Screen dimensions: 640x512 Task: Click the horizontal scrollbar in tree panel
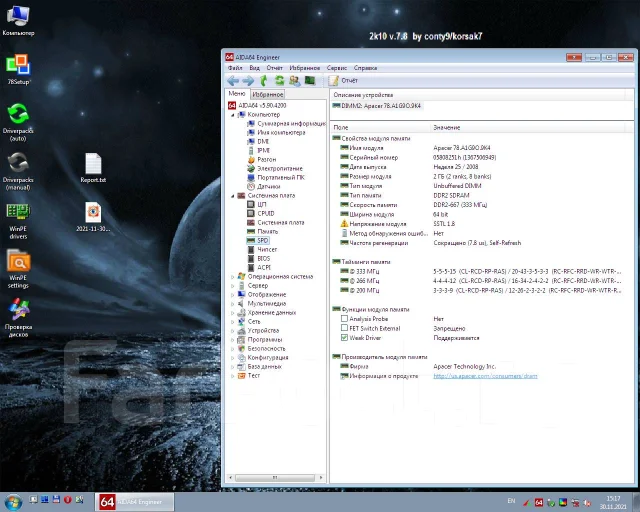click(x=275, y=477)
